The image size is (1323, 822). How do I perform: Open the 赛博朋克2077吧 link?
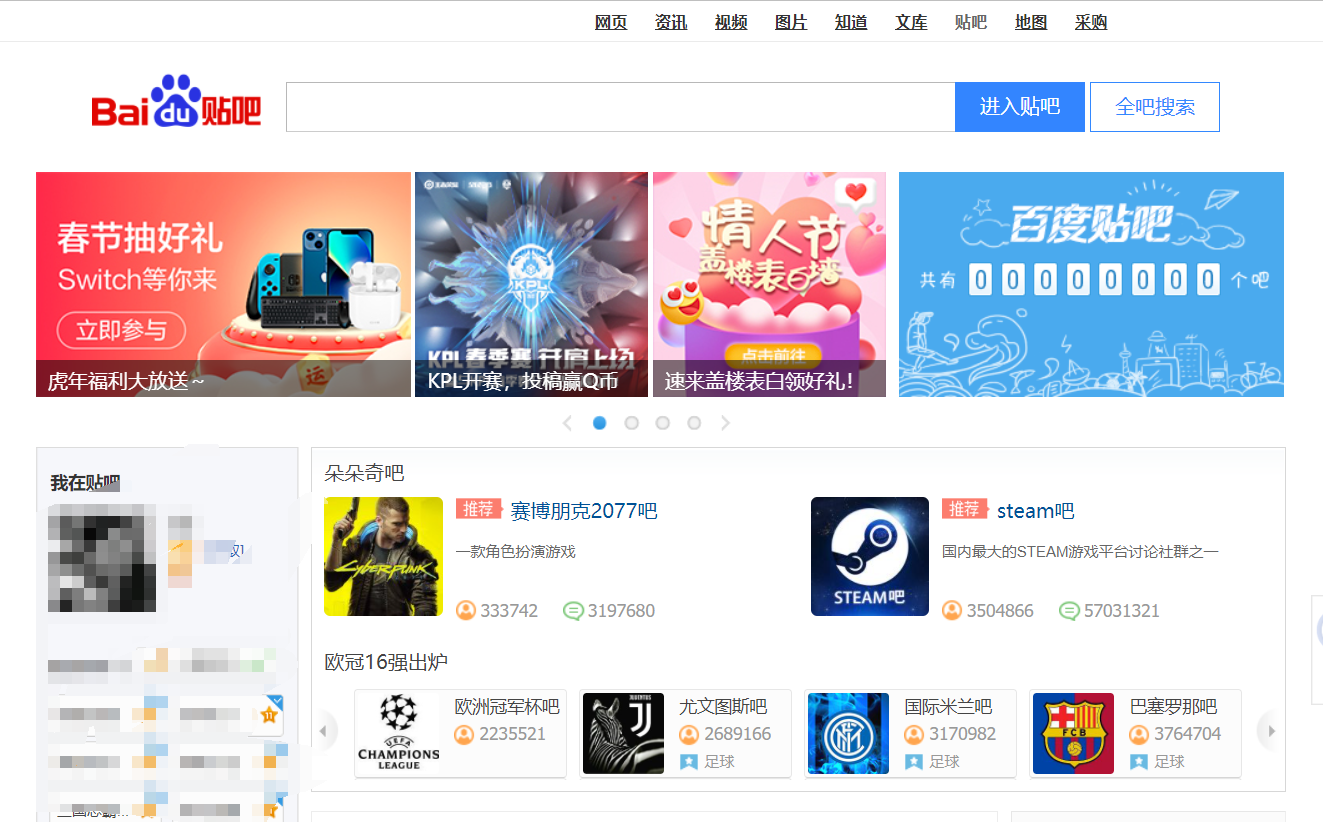tap(584, 511)
